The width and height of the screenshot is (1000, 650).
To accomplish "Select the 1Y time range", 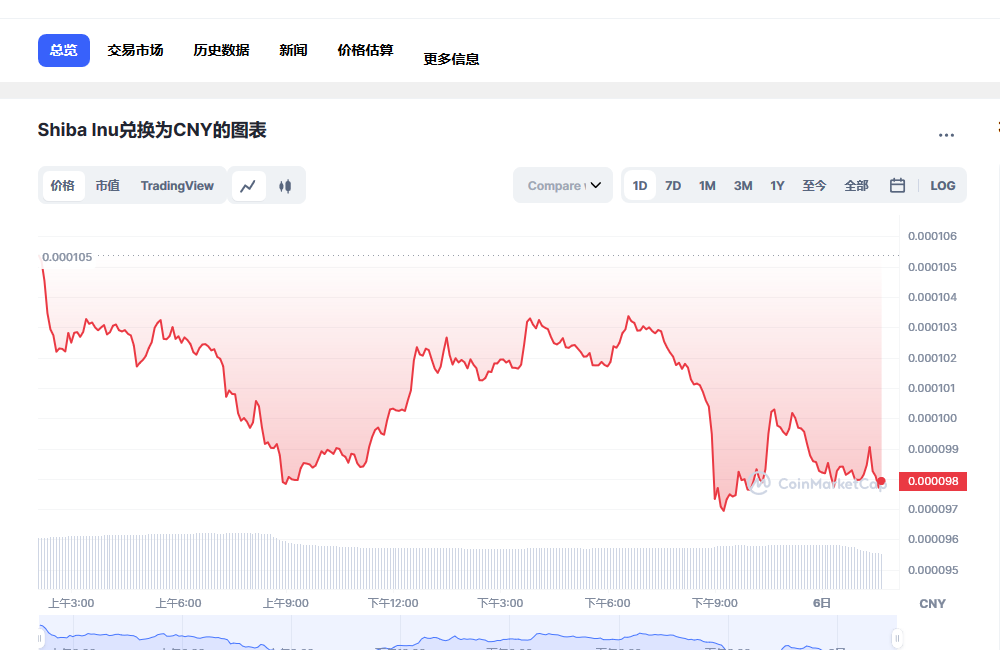I will (x=777, y=186).
